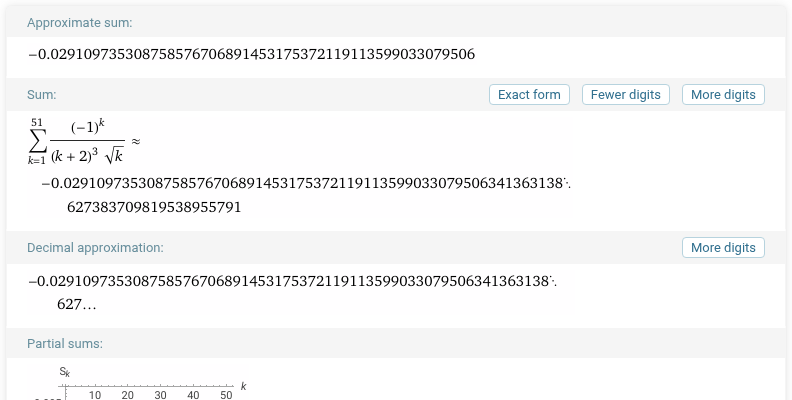792x400 pixels.
Task: Click the tick label 30 on the plot
Action: [x=160, y=395]
